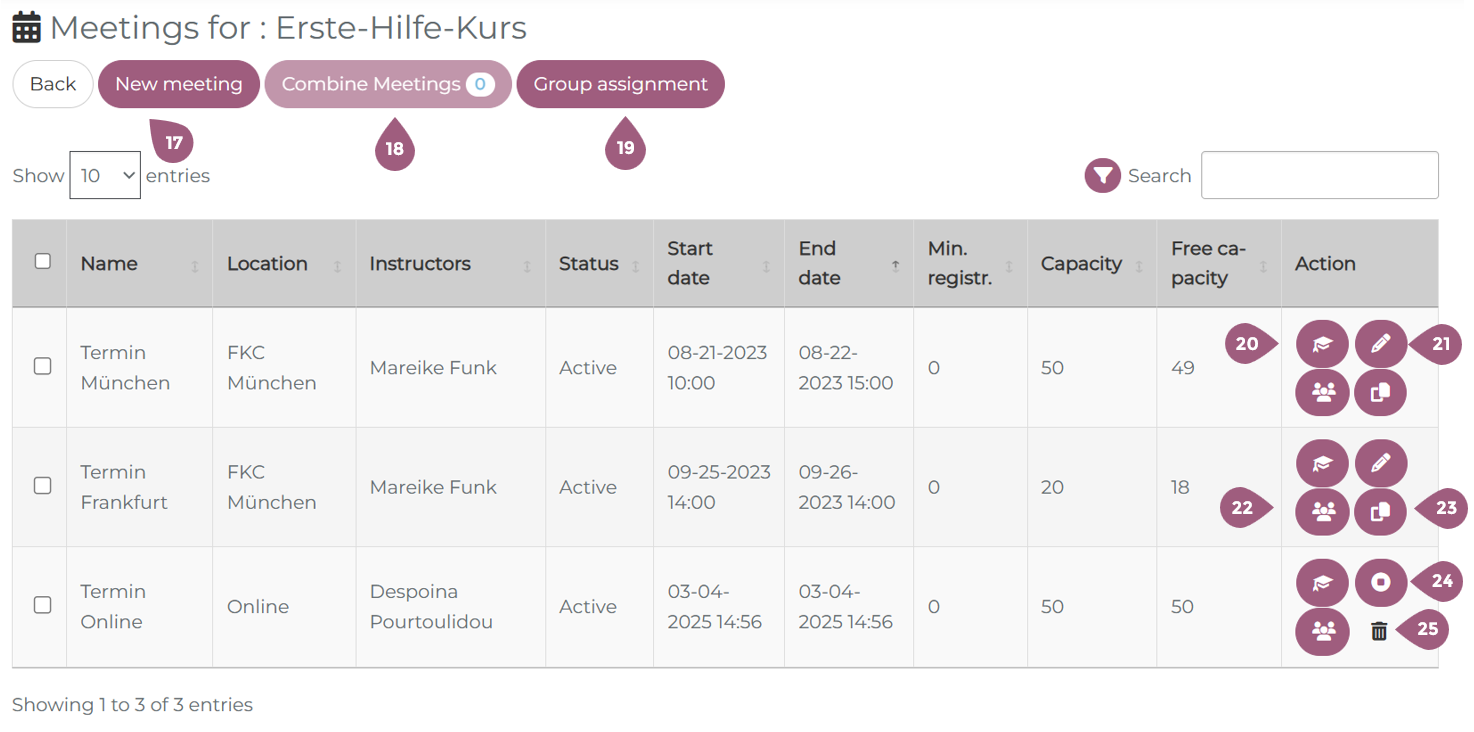Viewport: 1474px width, 732px height.
Task: Click pencil edit icon for Termin Frankfurt
Action: pyautogui.click(x=1380, y=464)
